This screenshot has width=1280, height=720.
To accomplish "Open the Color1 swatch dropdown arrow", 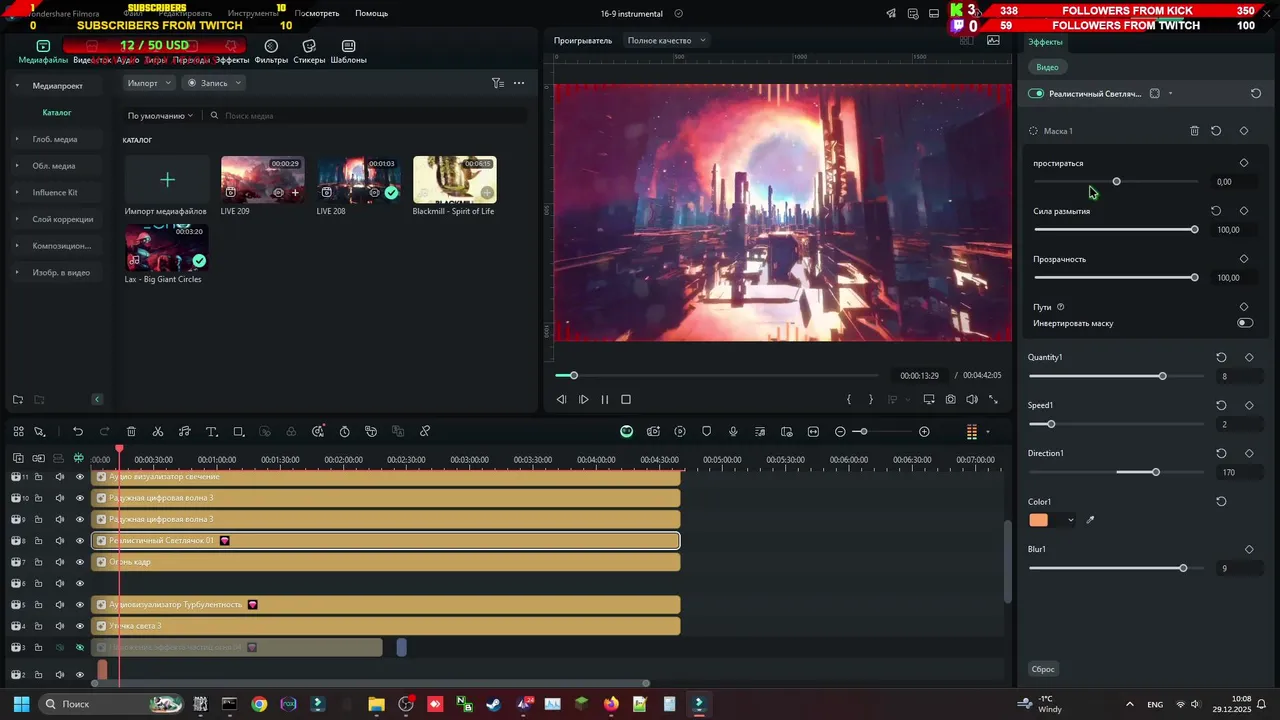I will [1071, 520].
